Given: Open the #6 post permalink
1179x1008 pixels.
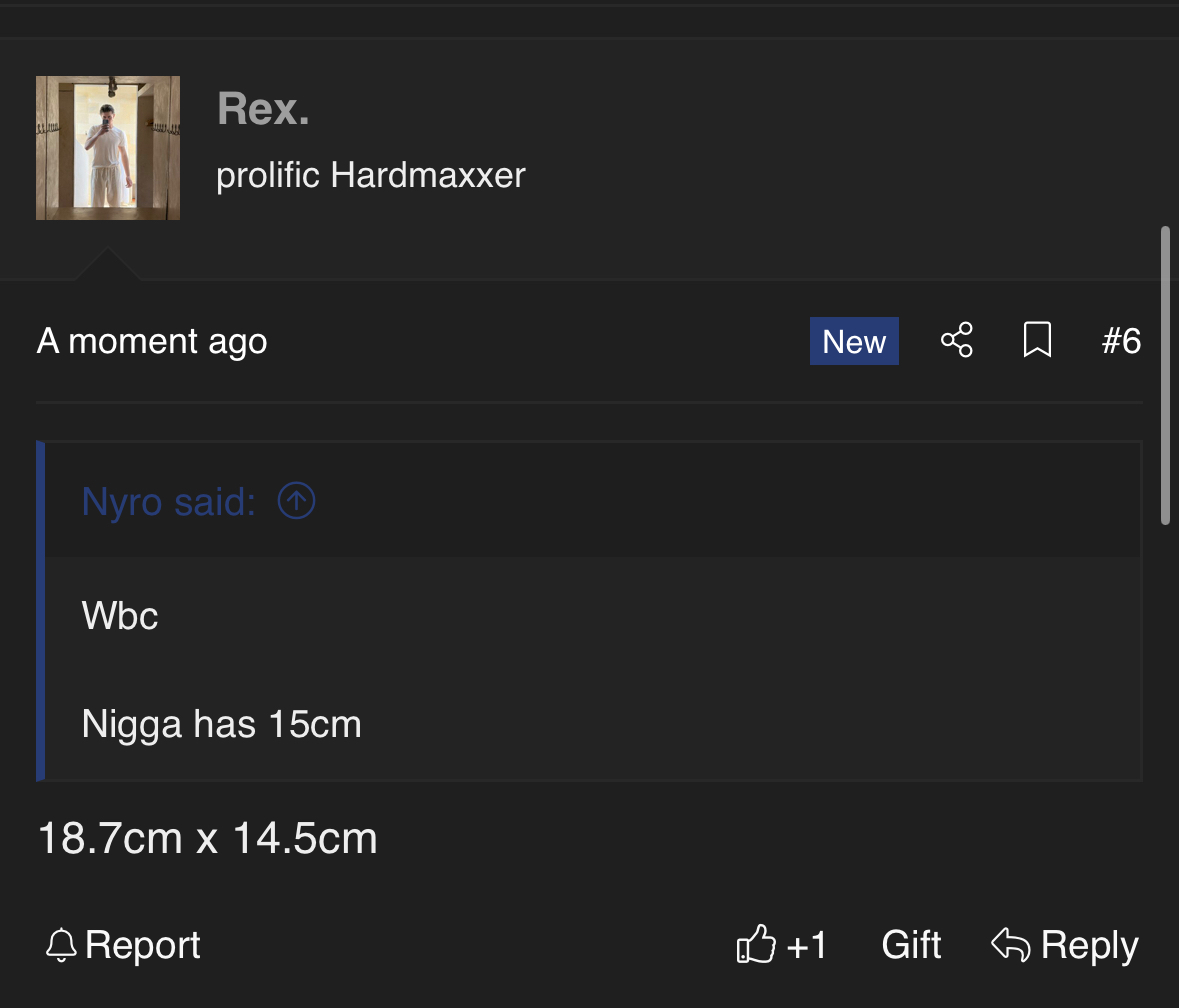Looking at the screenshot, I should (x=1121, y=341).
